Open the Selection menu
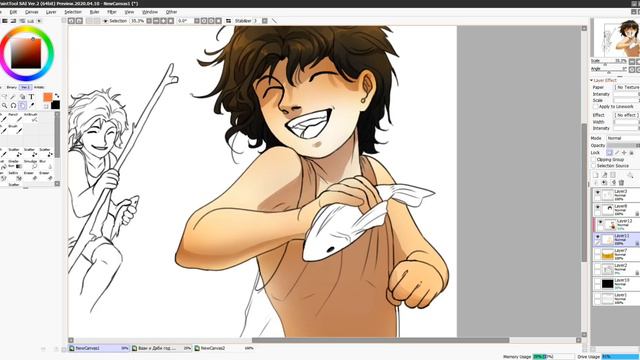640x360 pixels. tap(73, 12)
